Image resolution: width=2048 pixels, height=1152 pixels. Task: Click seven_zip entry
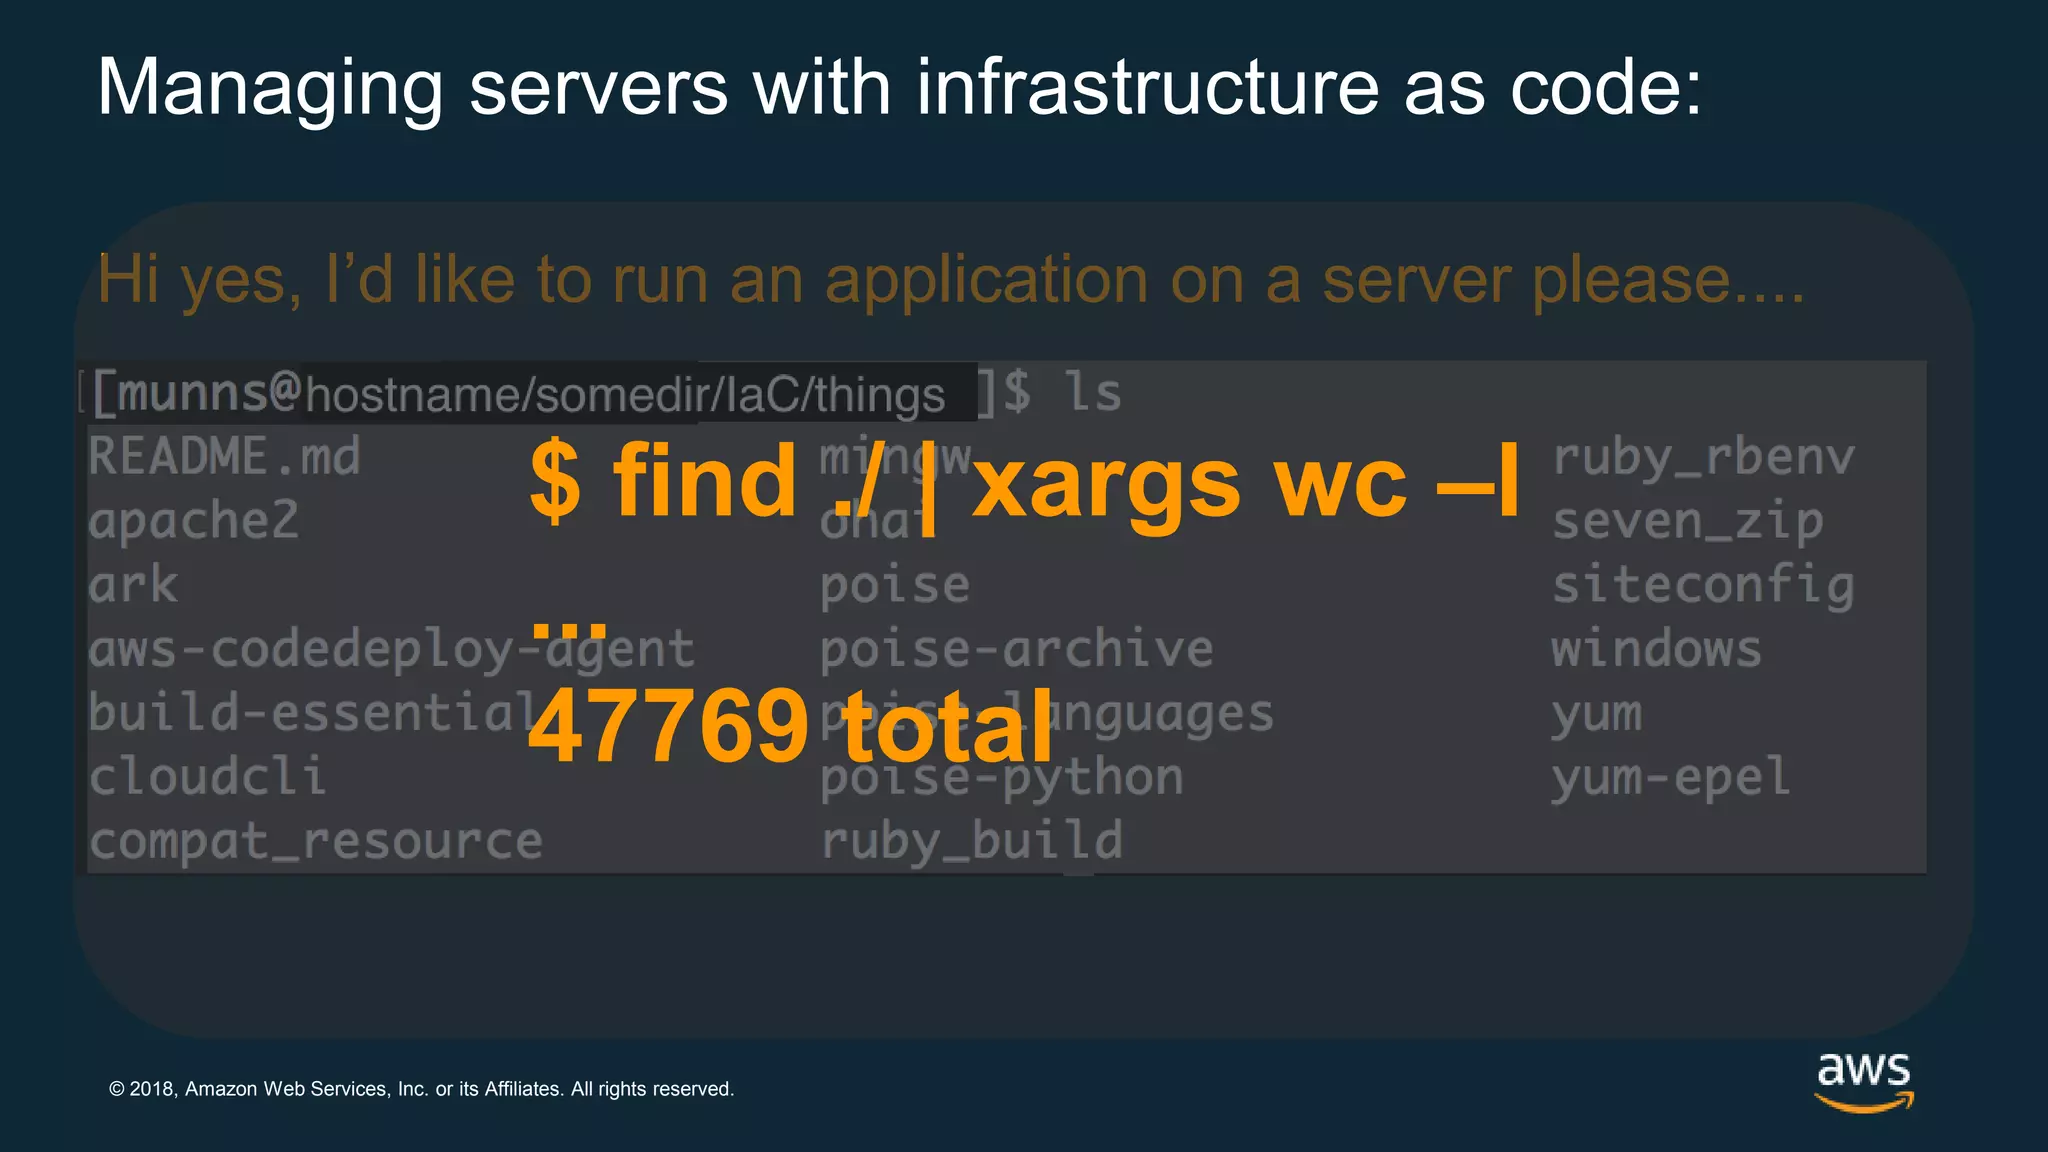pyautogui.click(x=1688, y=522)
